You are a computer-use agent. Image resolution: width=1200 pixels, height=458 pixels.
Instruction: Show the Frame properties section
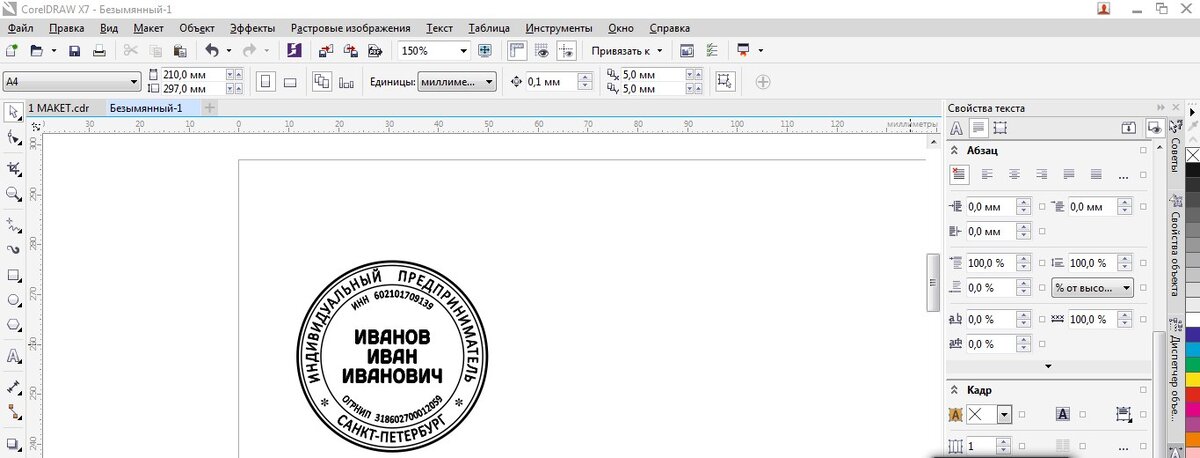tap(1000, 128)
